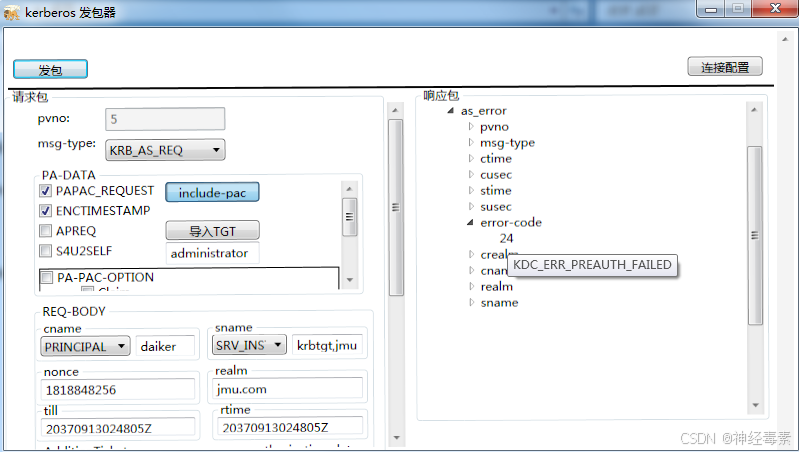
Task: Click response tree scroll up arrow
Action: coord(754,110)
